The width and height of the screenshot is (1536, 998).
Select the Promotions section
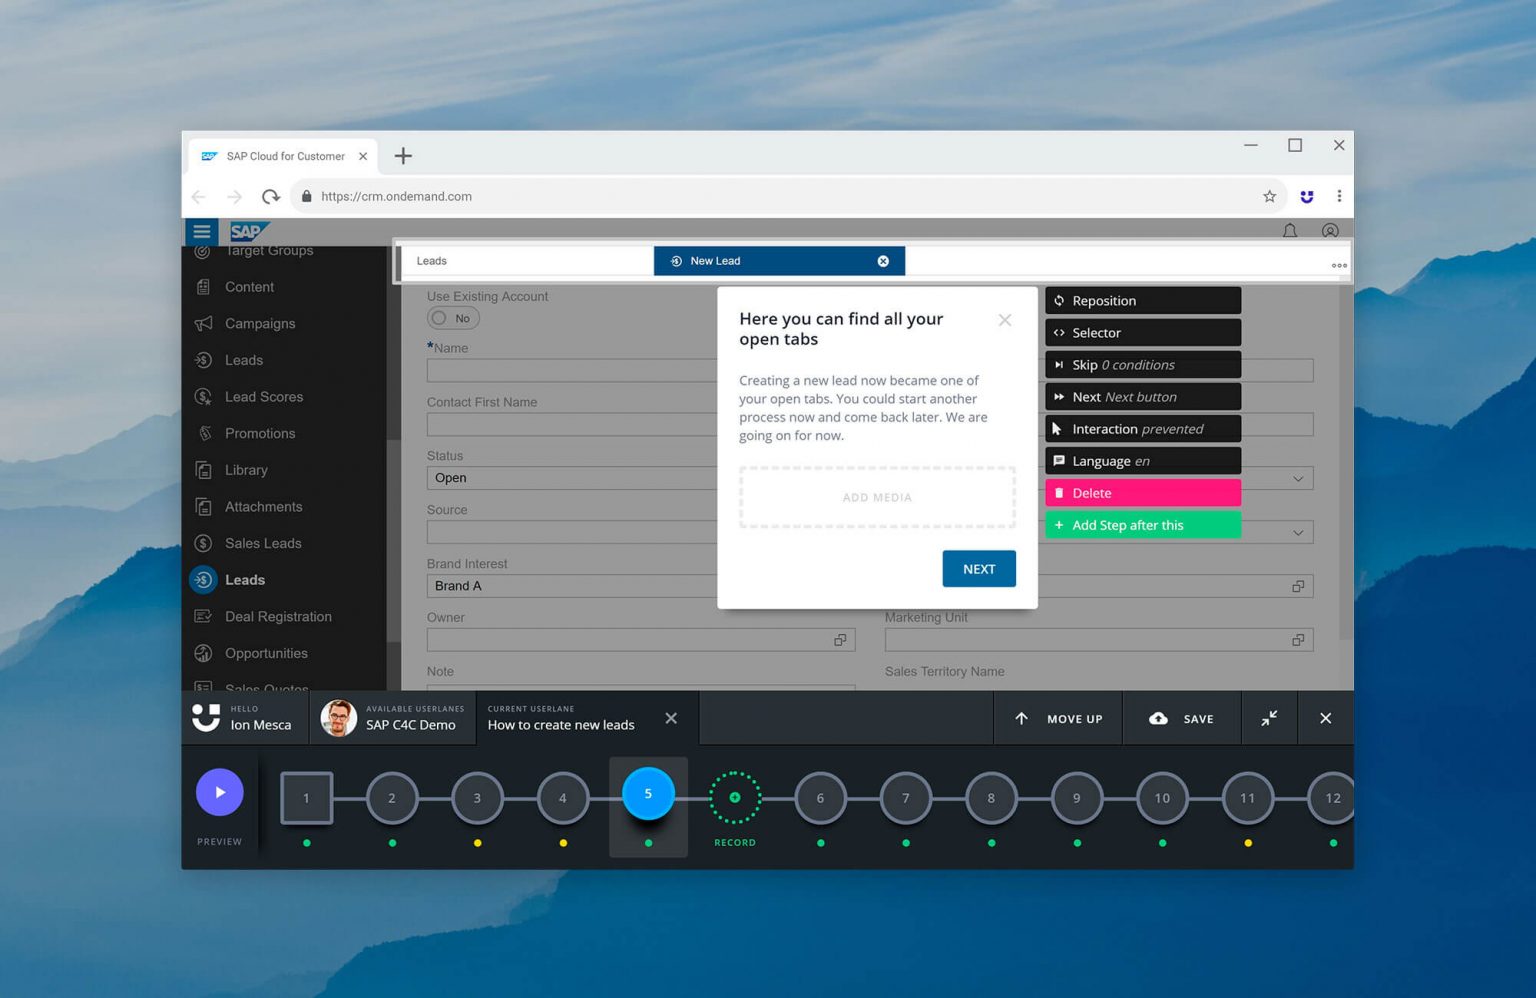(259, 433)
